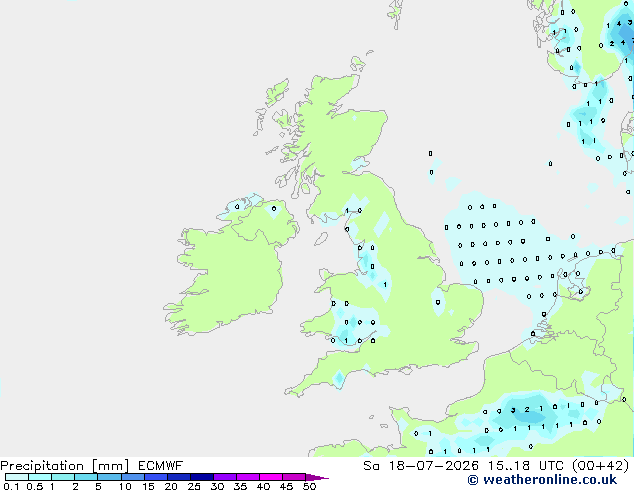Select the 2 to 5 mm legend swatch
Image resolution: width=634 pixels, height=490 pixels.
[x=86, y=477]
